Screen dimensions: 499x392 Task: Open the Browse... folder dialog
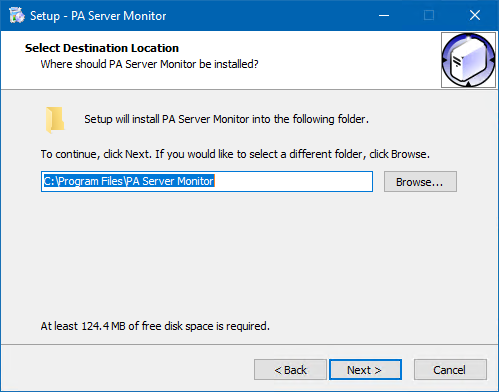[420, 182]
